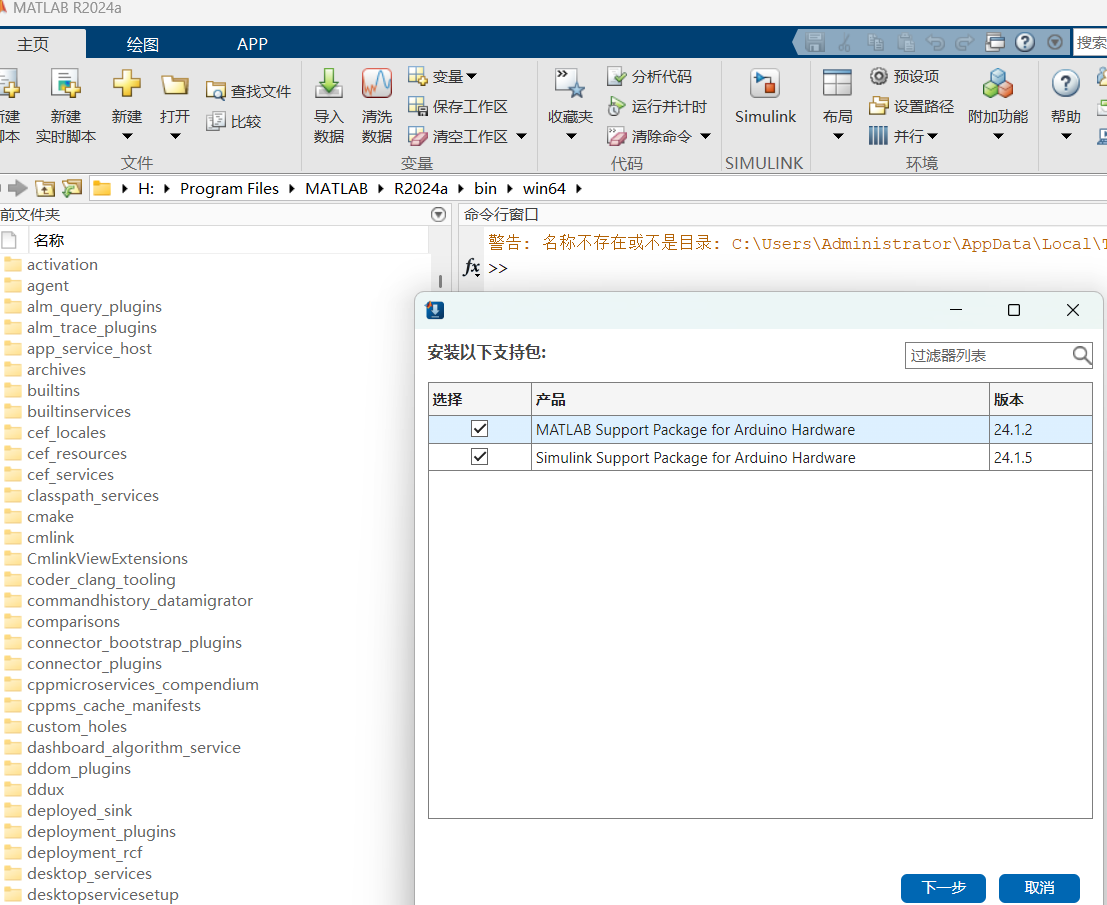Select the cmake folder

pyautogui.click(x=50, y=517)
